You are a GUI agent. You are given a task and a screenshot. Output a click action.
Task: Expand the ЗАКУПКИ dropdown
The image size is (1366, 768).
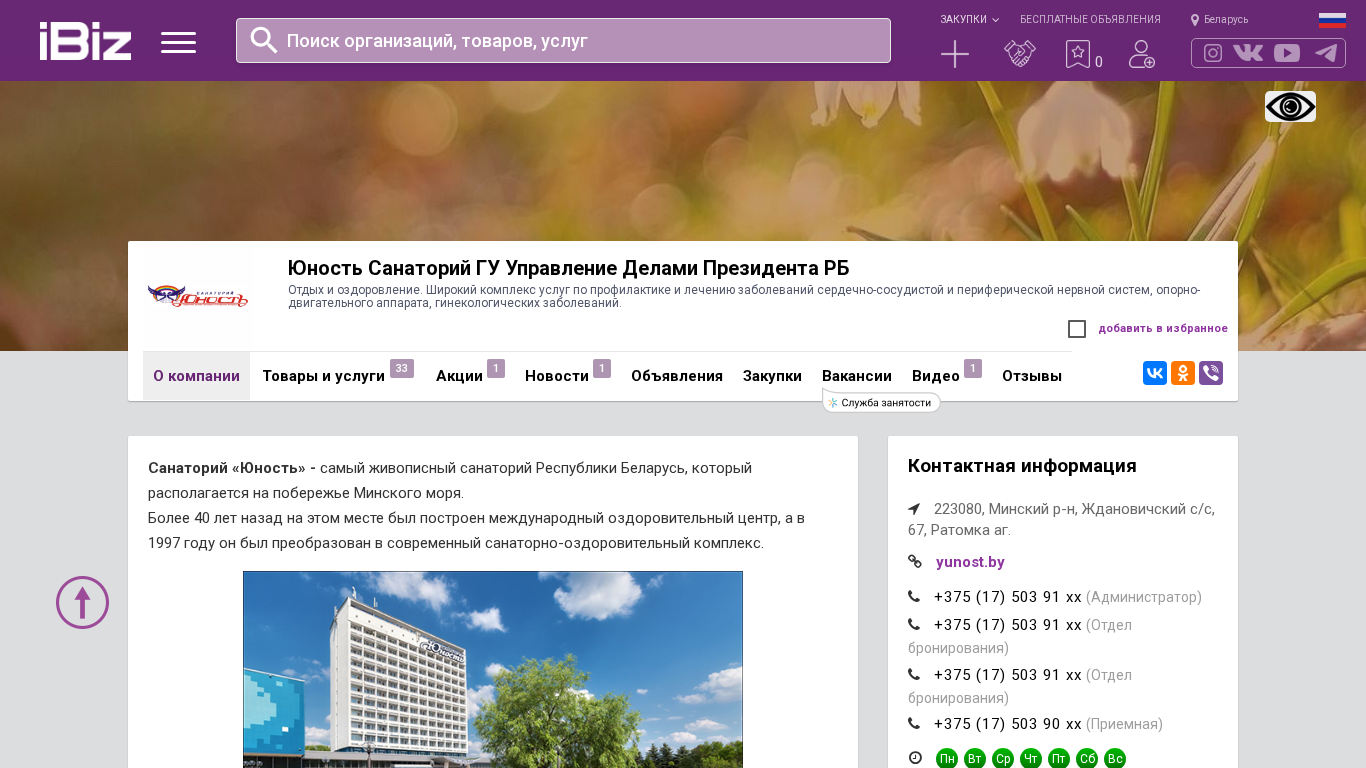coord(969,20)
